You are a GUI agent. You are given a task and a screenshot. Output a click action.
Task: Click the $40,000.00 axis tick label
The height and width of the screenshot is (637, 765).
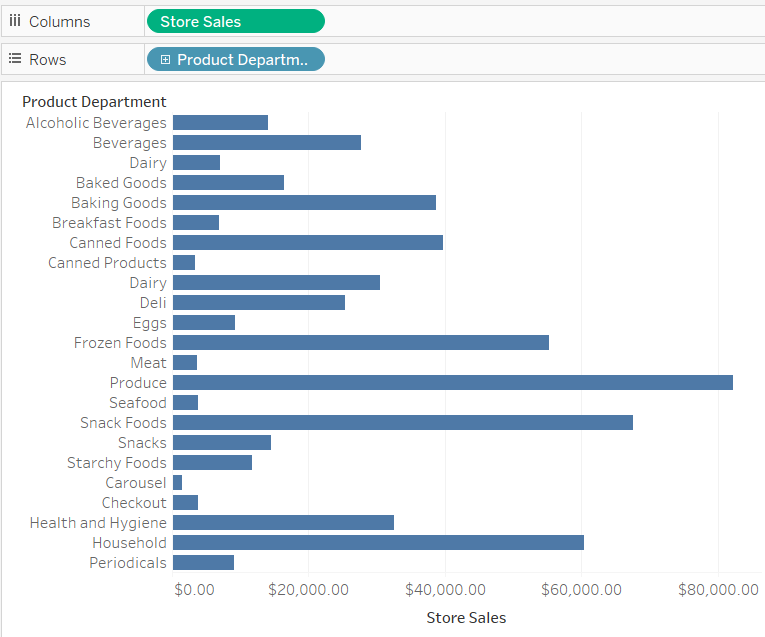(x=445, y=590)
